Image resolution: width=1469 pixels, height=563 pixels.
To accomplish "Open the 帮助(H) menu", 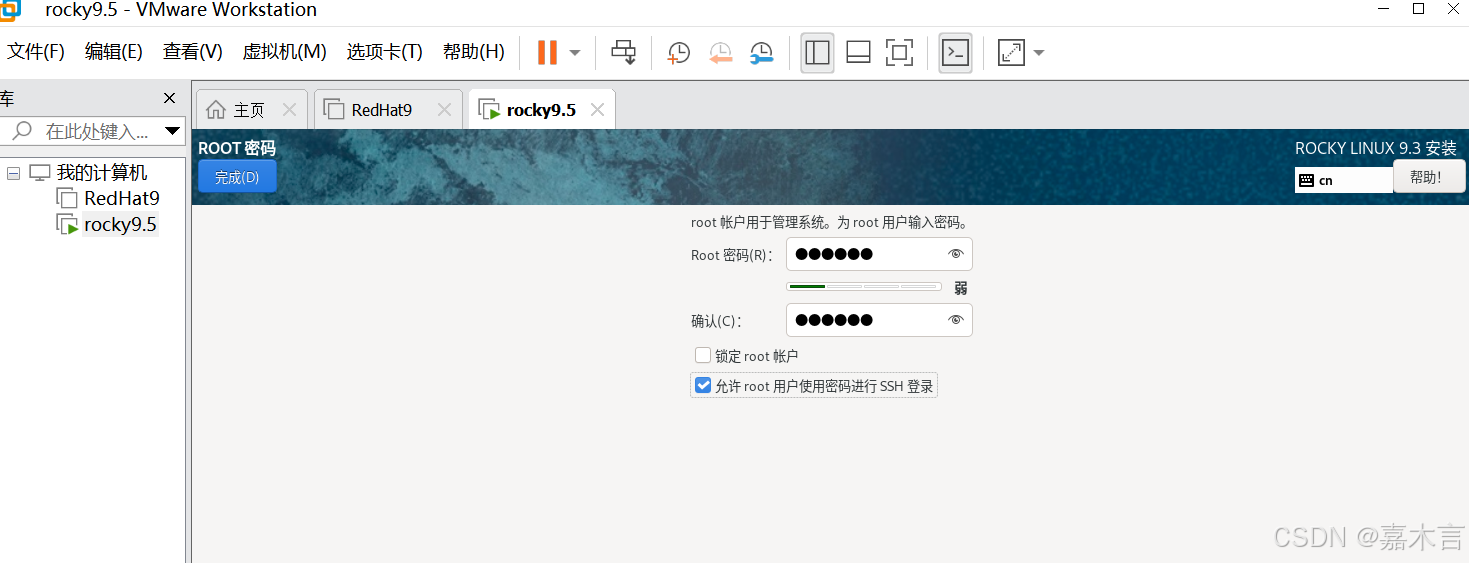I will [474, 52].
